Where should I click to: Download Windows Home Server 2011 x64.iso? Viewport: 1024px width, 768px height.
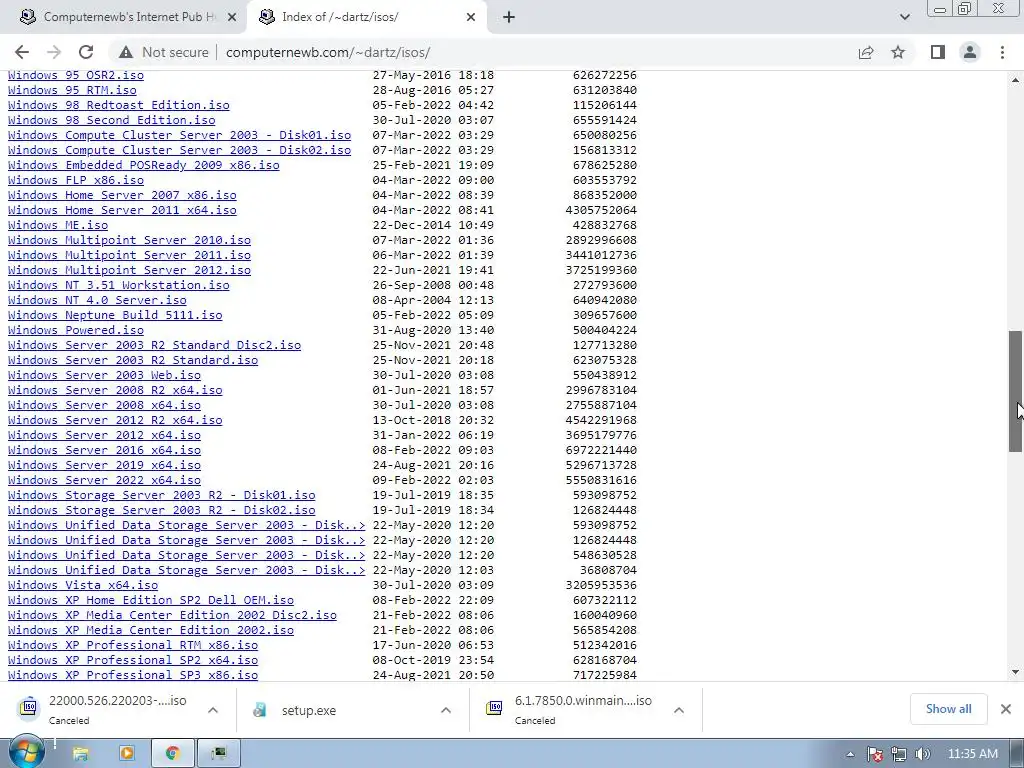[x=122, y=210]
